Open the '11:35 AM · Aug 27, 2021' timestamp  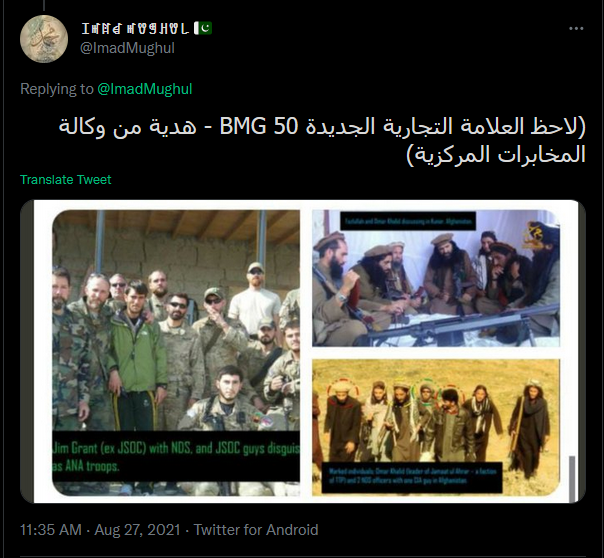coord(100,530)
